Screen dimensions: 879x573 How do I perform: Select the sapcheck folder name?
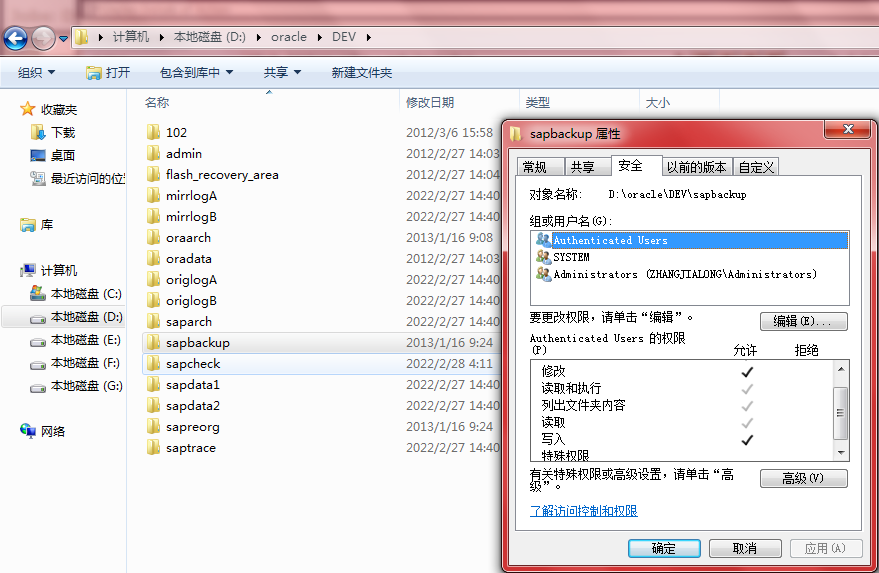coord(193,363)
